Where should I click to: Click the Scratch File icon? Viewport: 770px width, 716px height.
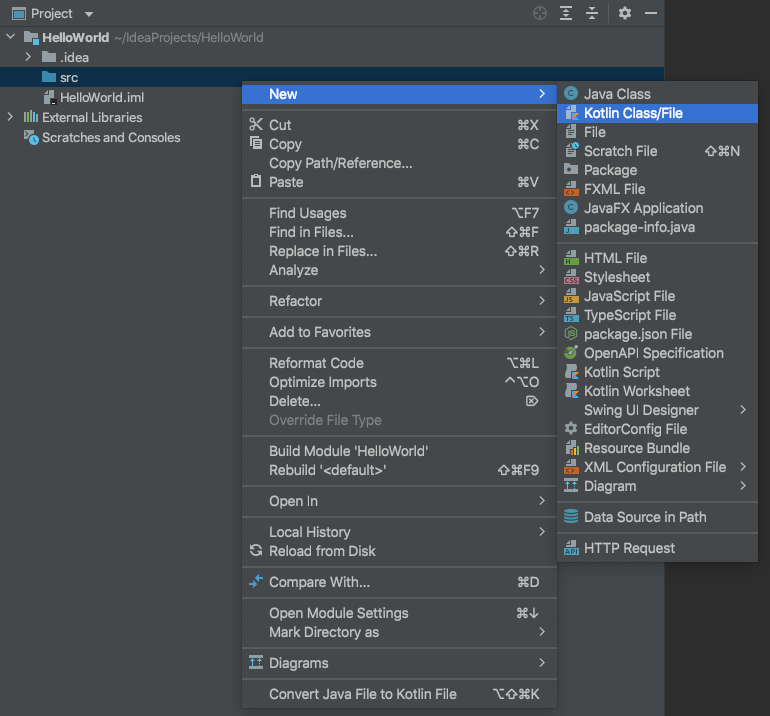pos(571,150)
